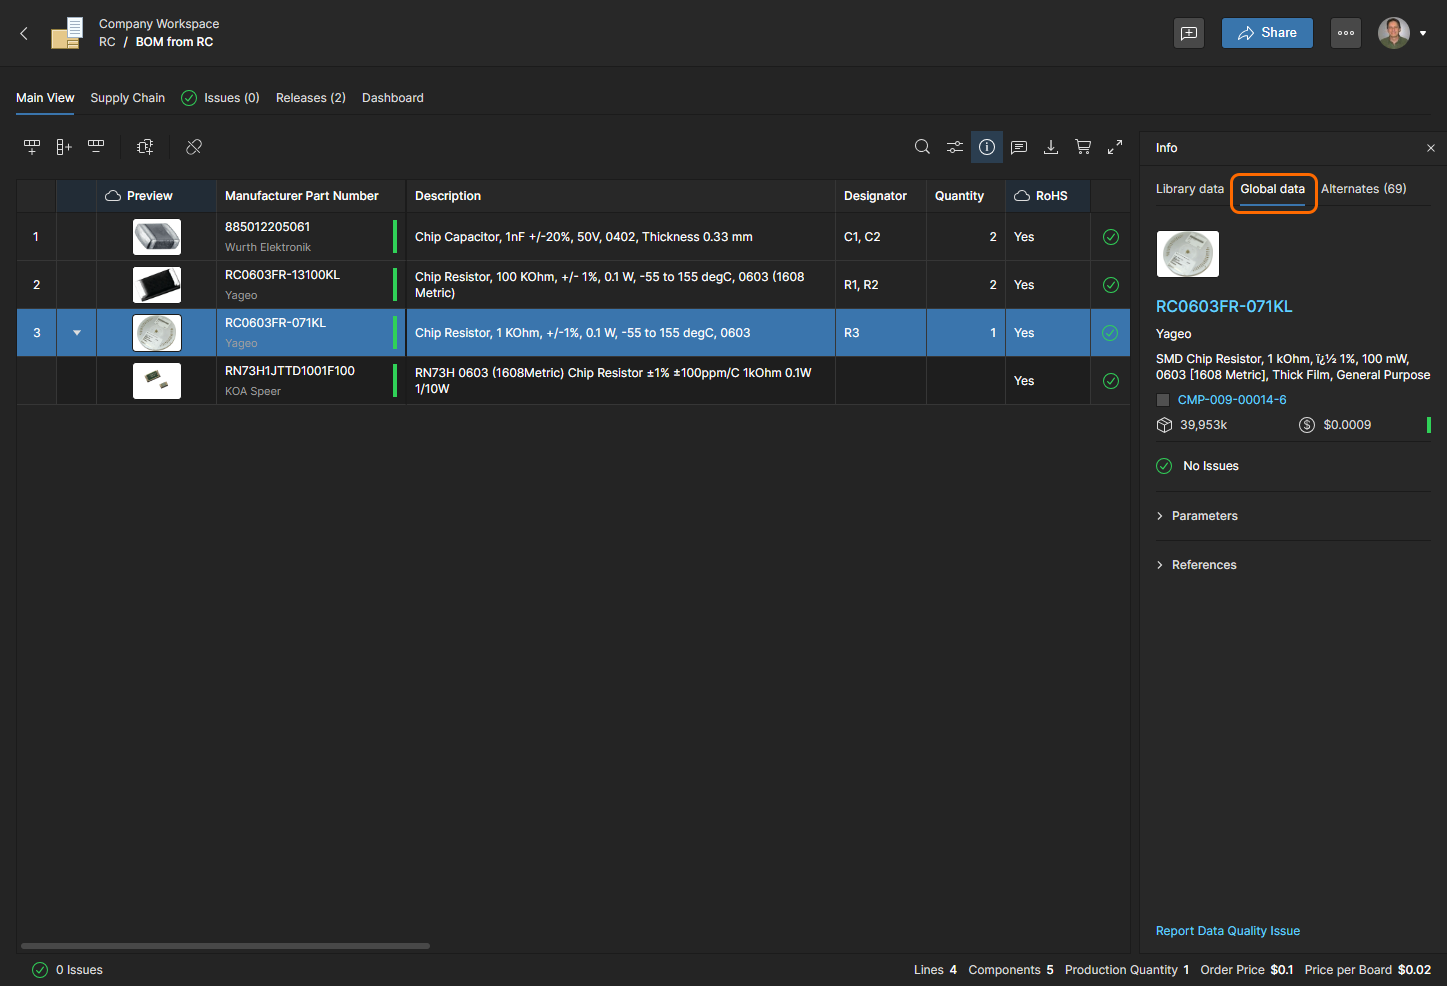The height and width of the screenshot is (986, 1447).
Task: Expand the References section
Action: click(x=1204, y=565)
